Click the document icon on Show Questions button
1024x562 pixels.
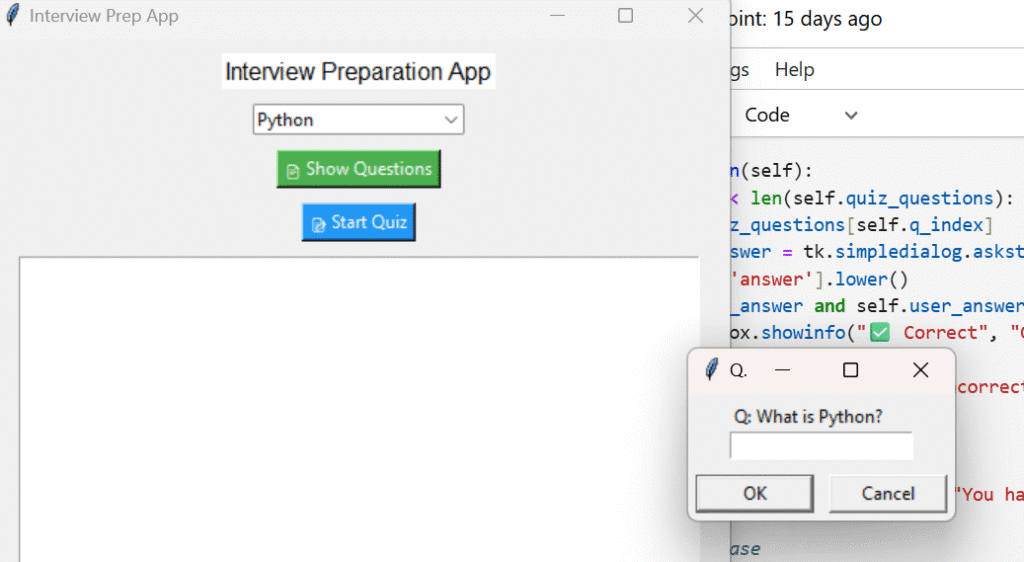[293, 171]
